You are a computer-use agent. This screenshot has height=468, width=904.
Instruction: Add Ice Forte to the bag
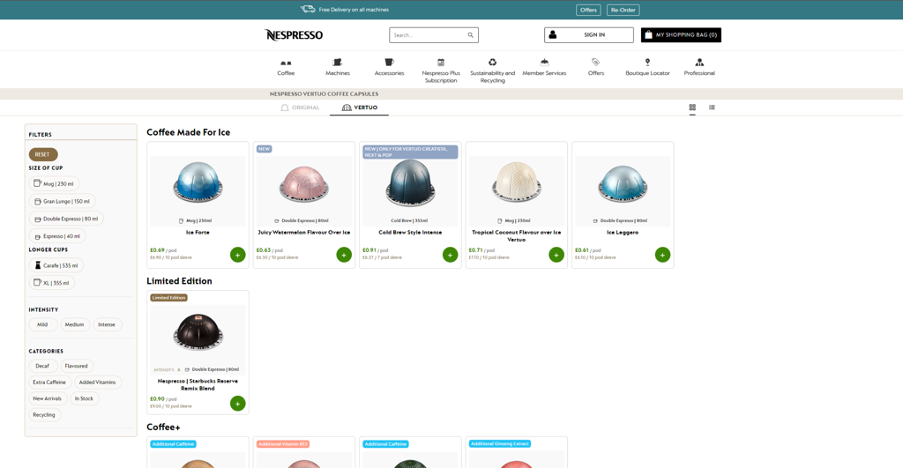(237, 255)
